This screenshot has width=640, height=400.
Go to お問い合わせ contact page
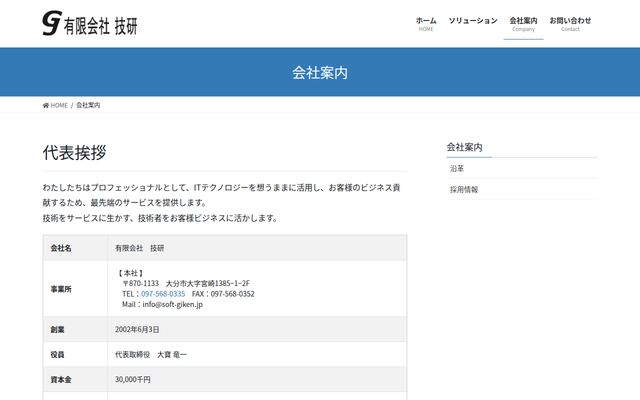570,24
